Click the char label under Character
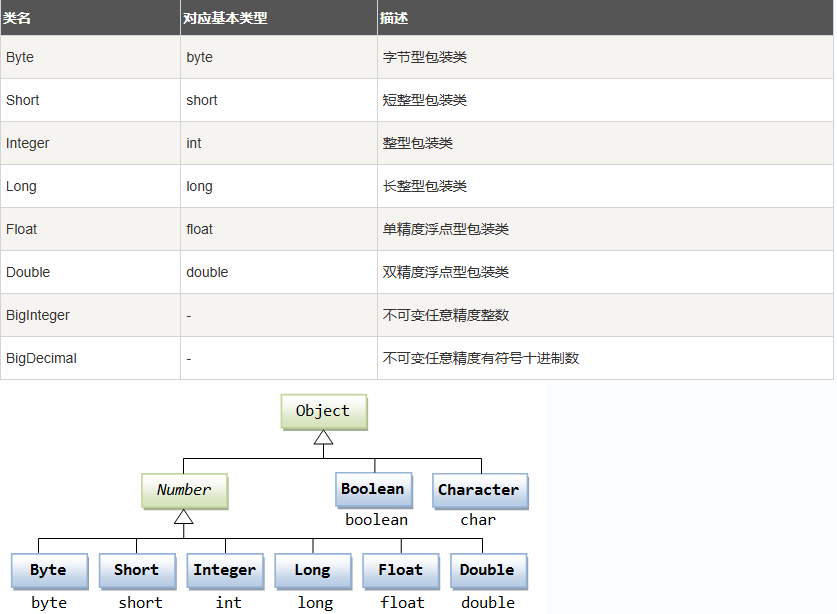 click(478, 519)
